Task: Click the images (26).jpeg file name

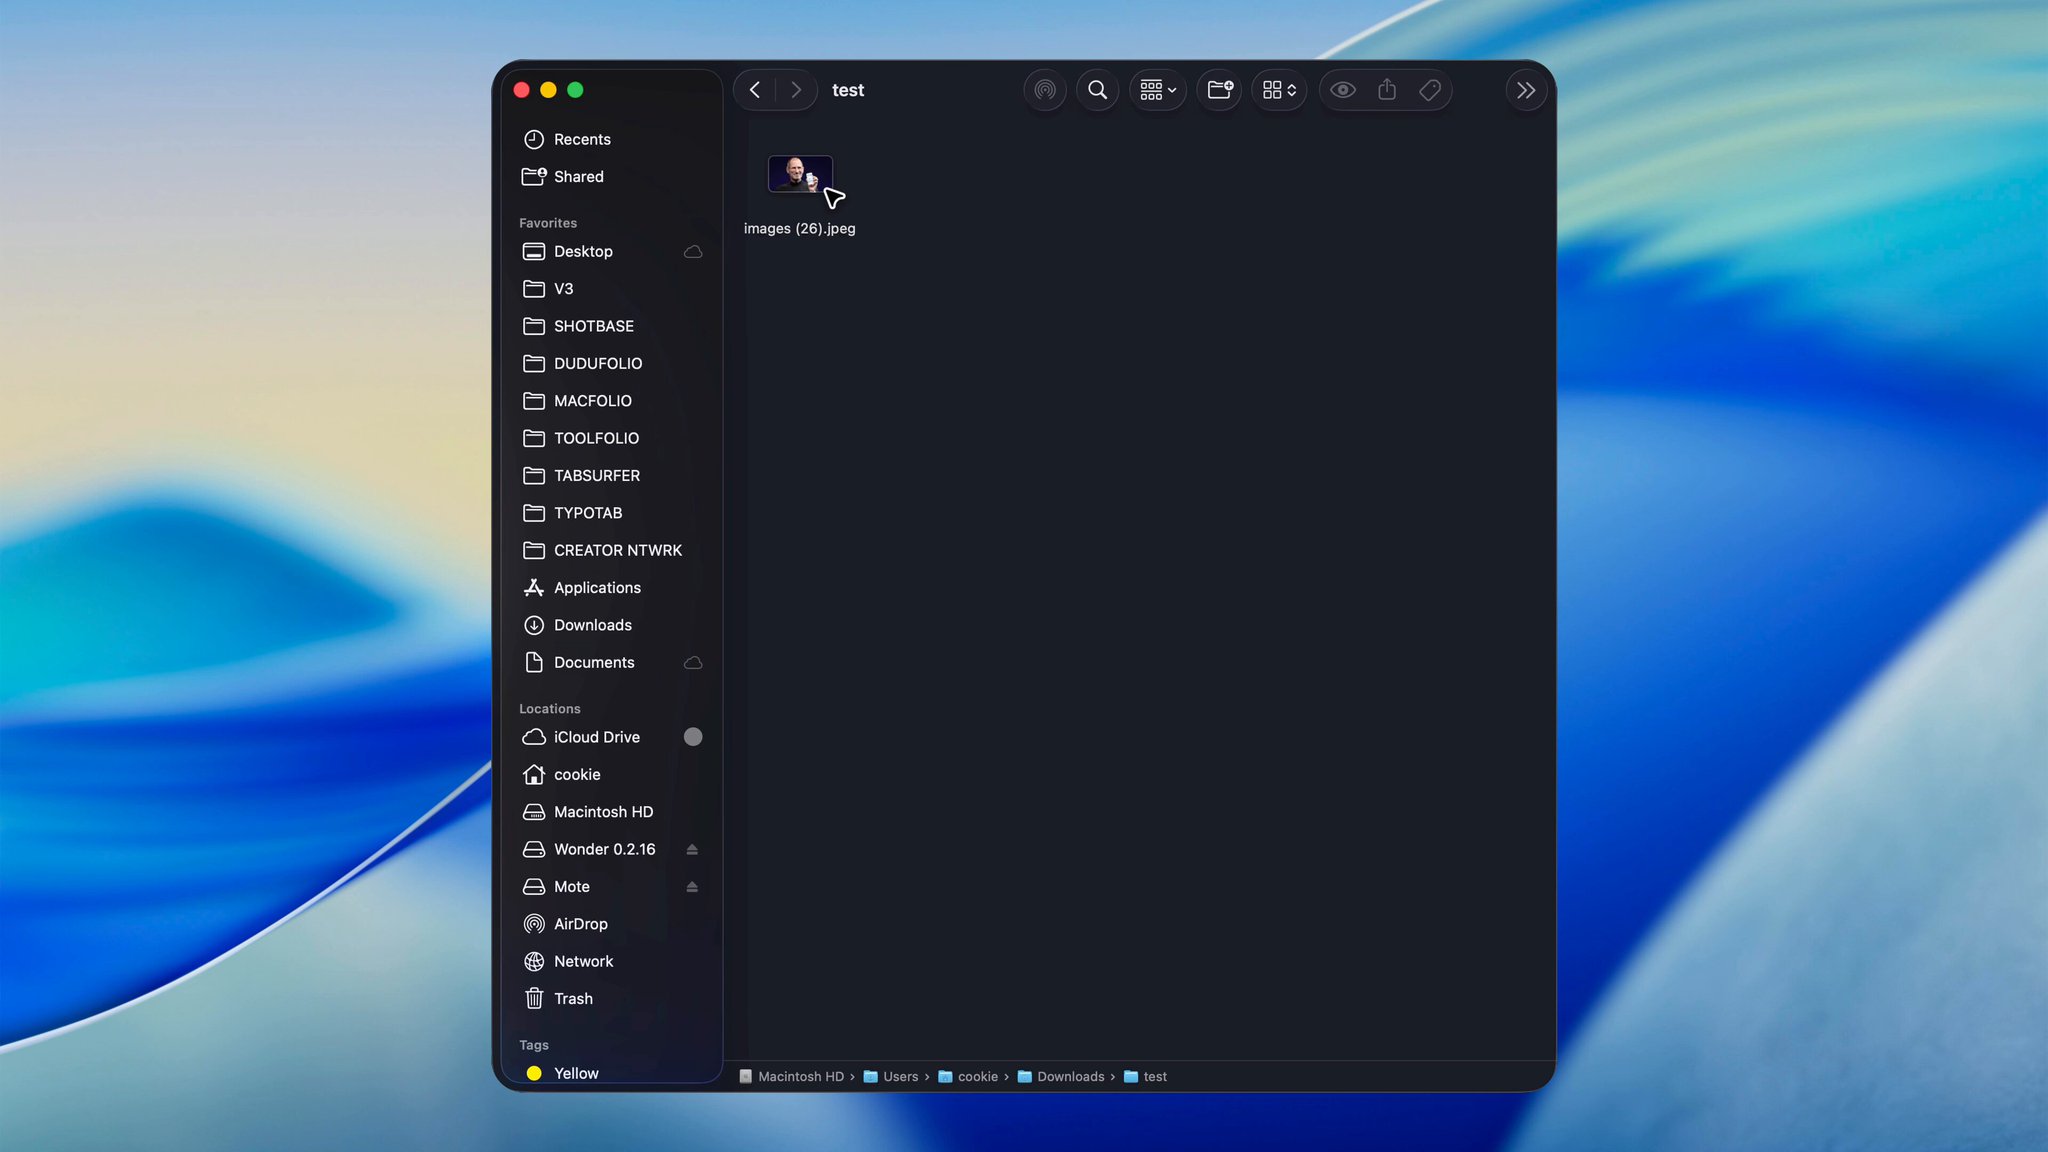Action: [800, 228]
